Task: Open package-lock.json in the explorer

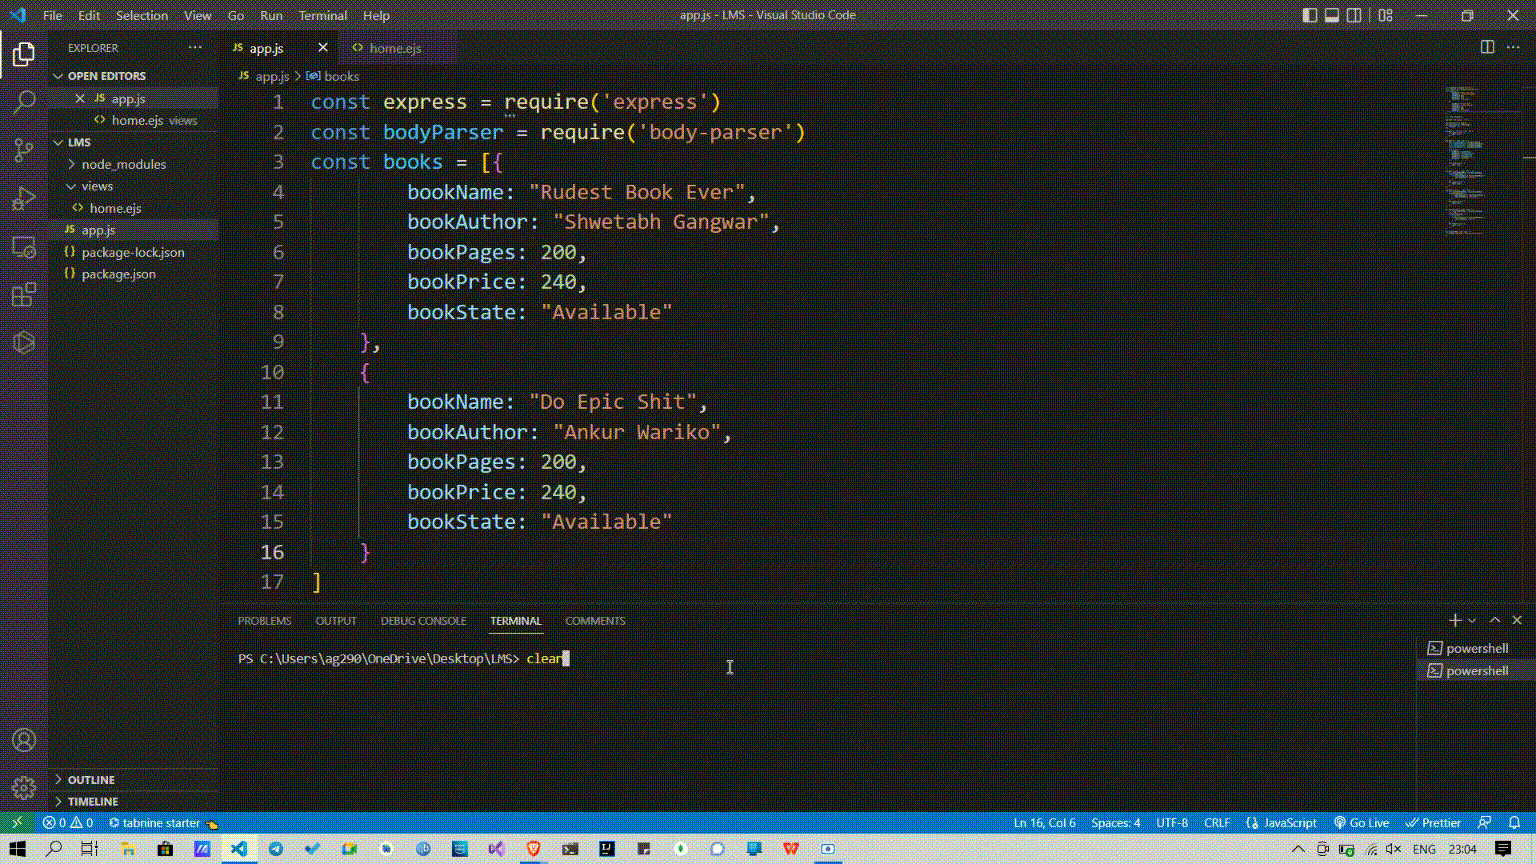Action: point(133,252)
